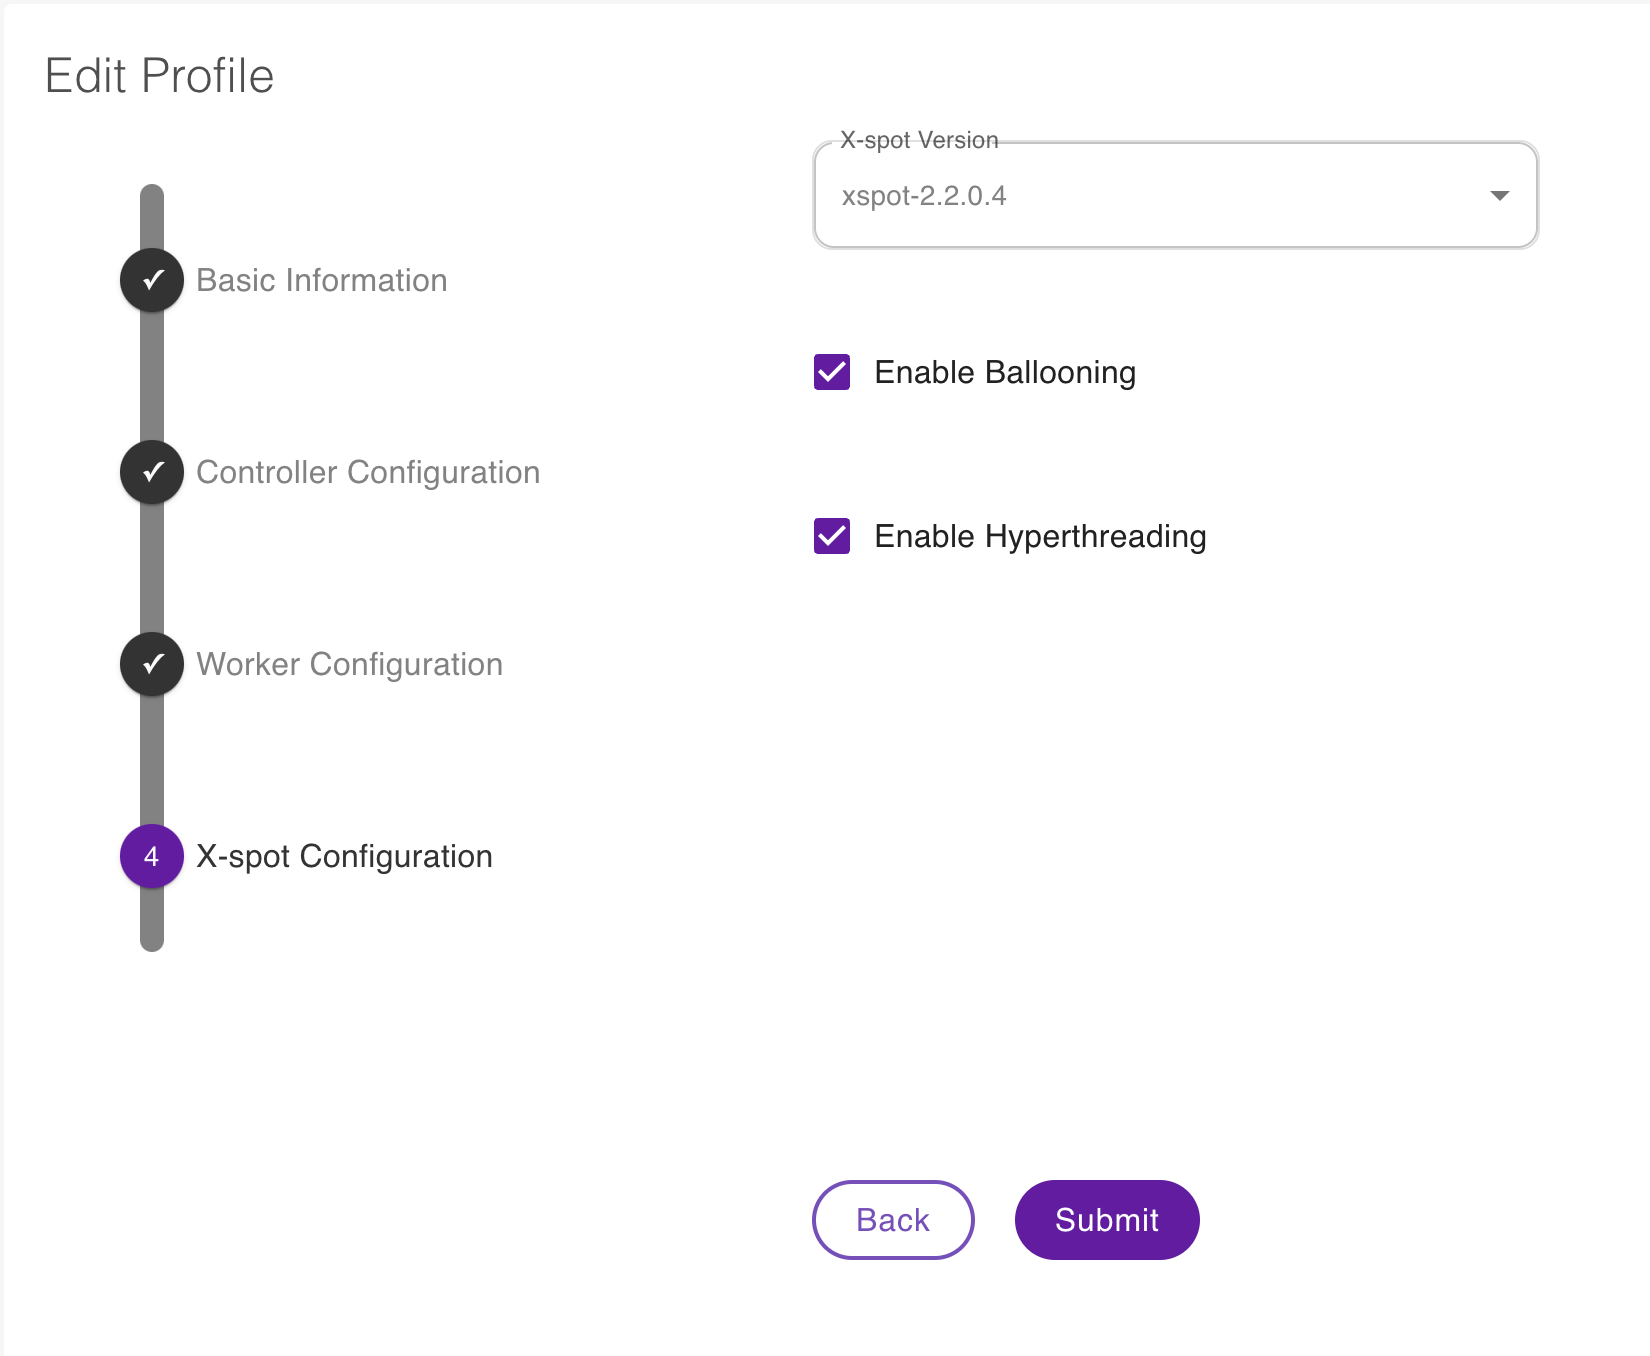The image size is (1650, 1356).
Task: Click the Controller Configuration checkmark step icon
Action: tap(152, 472)
